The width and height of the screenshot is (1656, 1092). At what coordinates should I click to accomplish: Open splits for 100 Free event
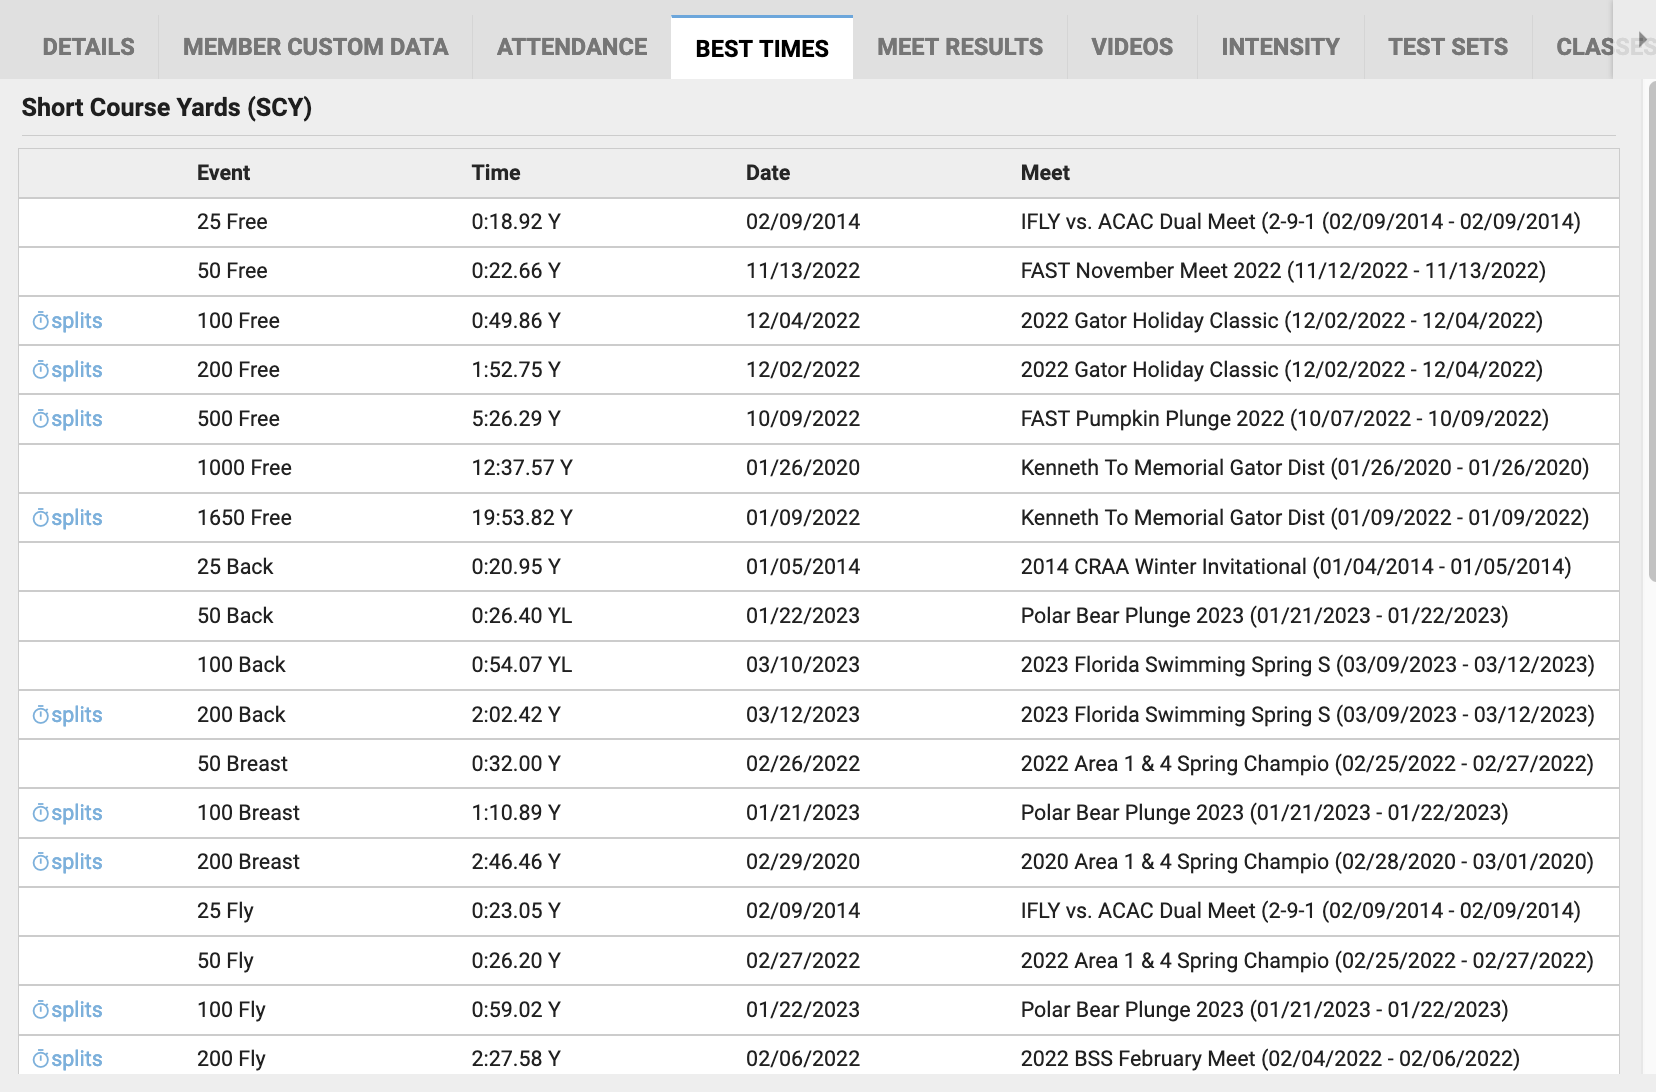click(68, 321)
